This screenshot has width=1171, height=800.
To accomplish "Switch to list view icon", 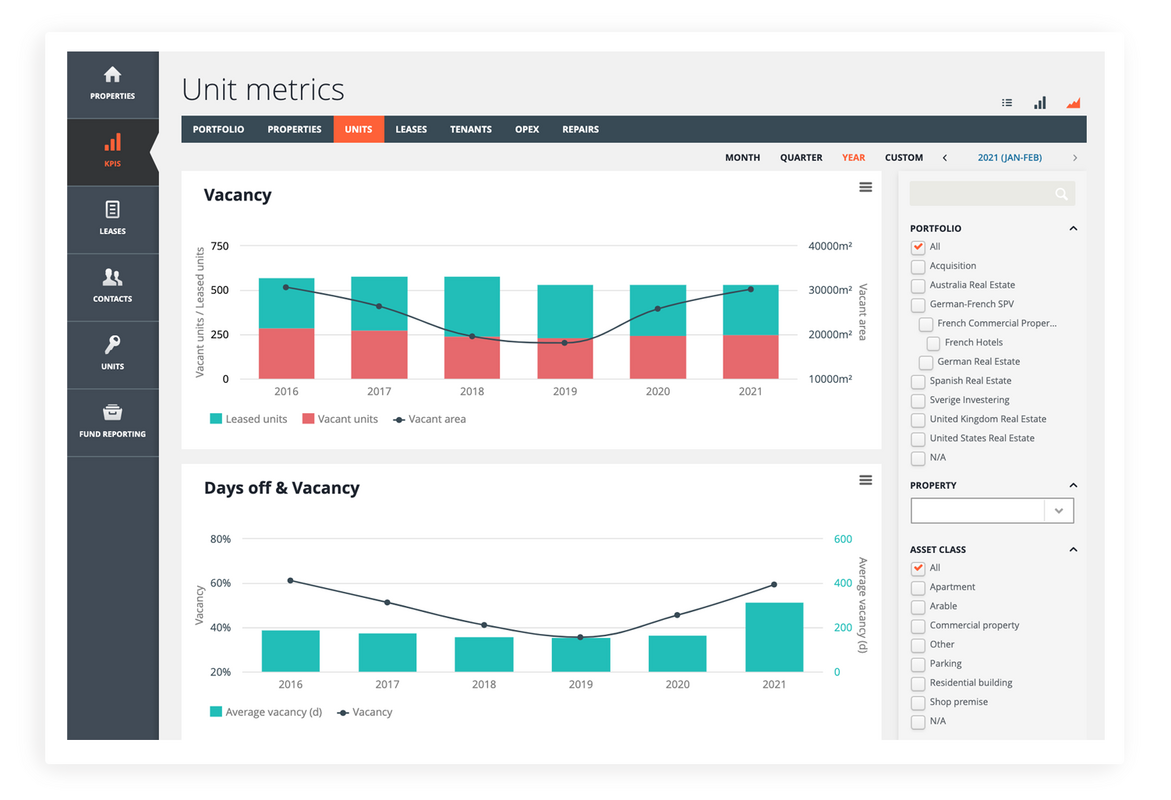I will [x=1007, y=103].
